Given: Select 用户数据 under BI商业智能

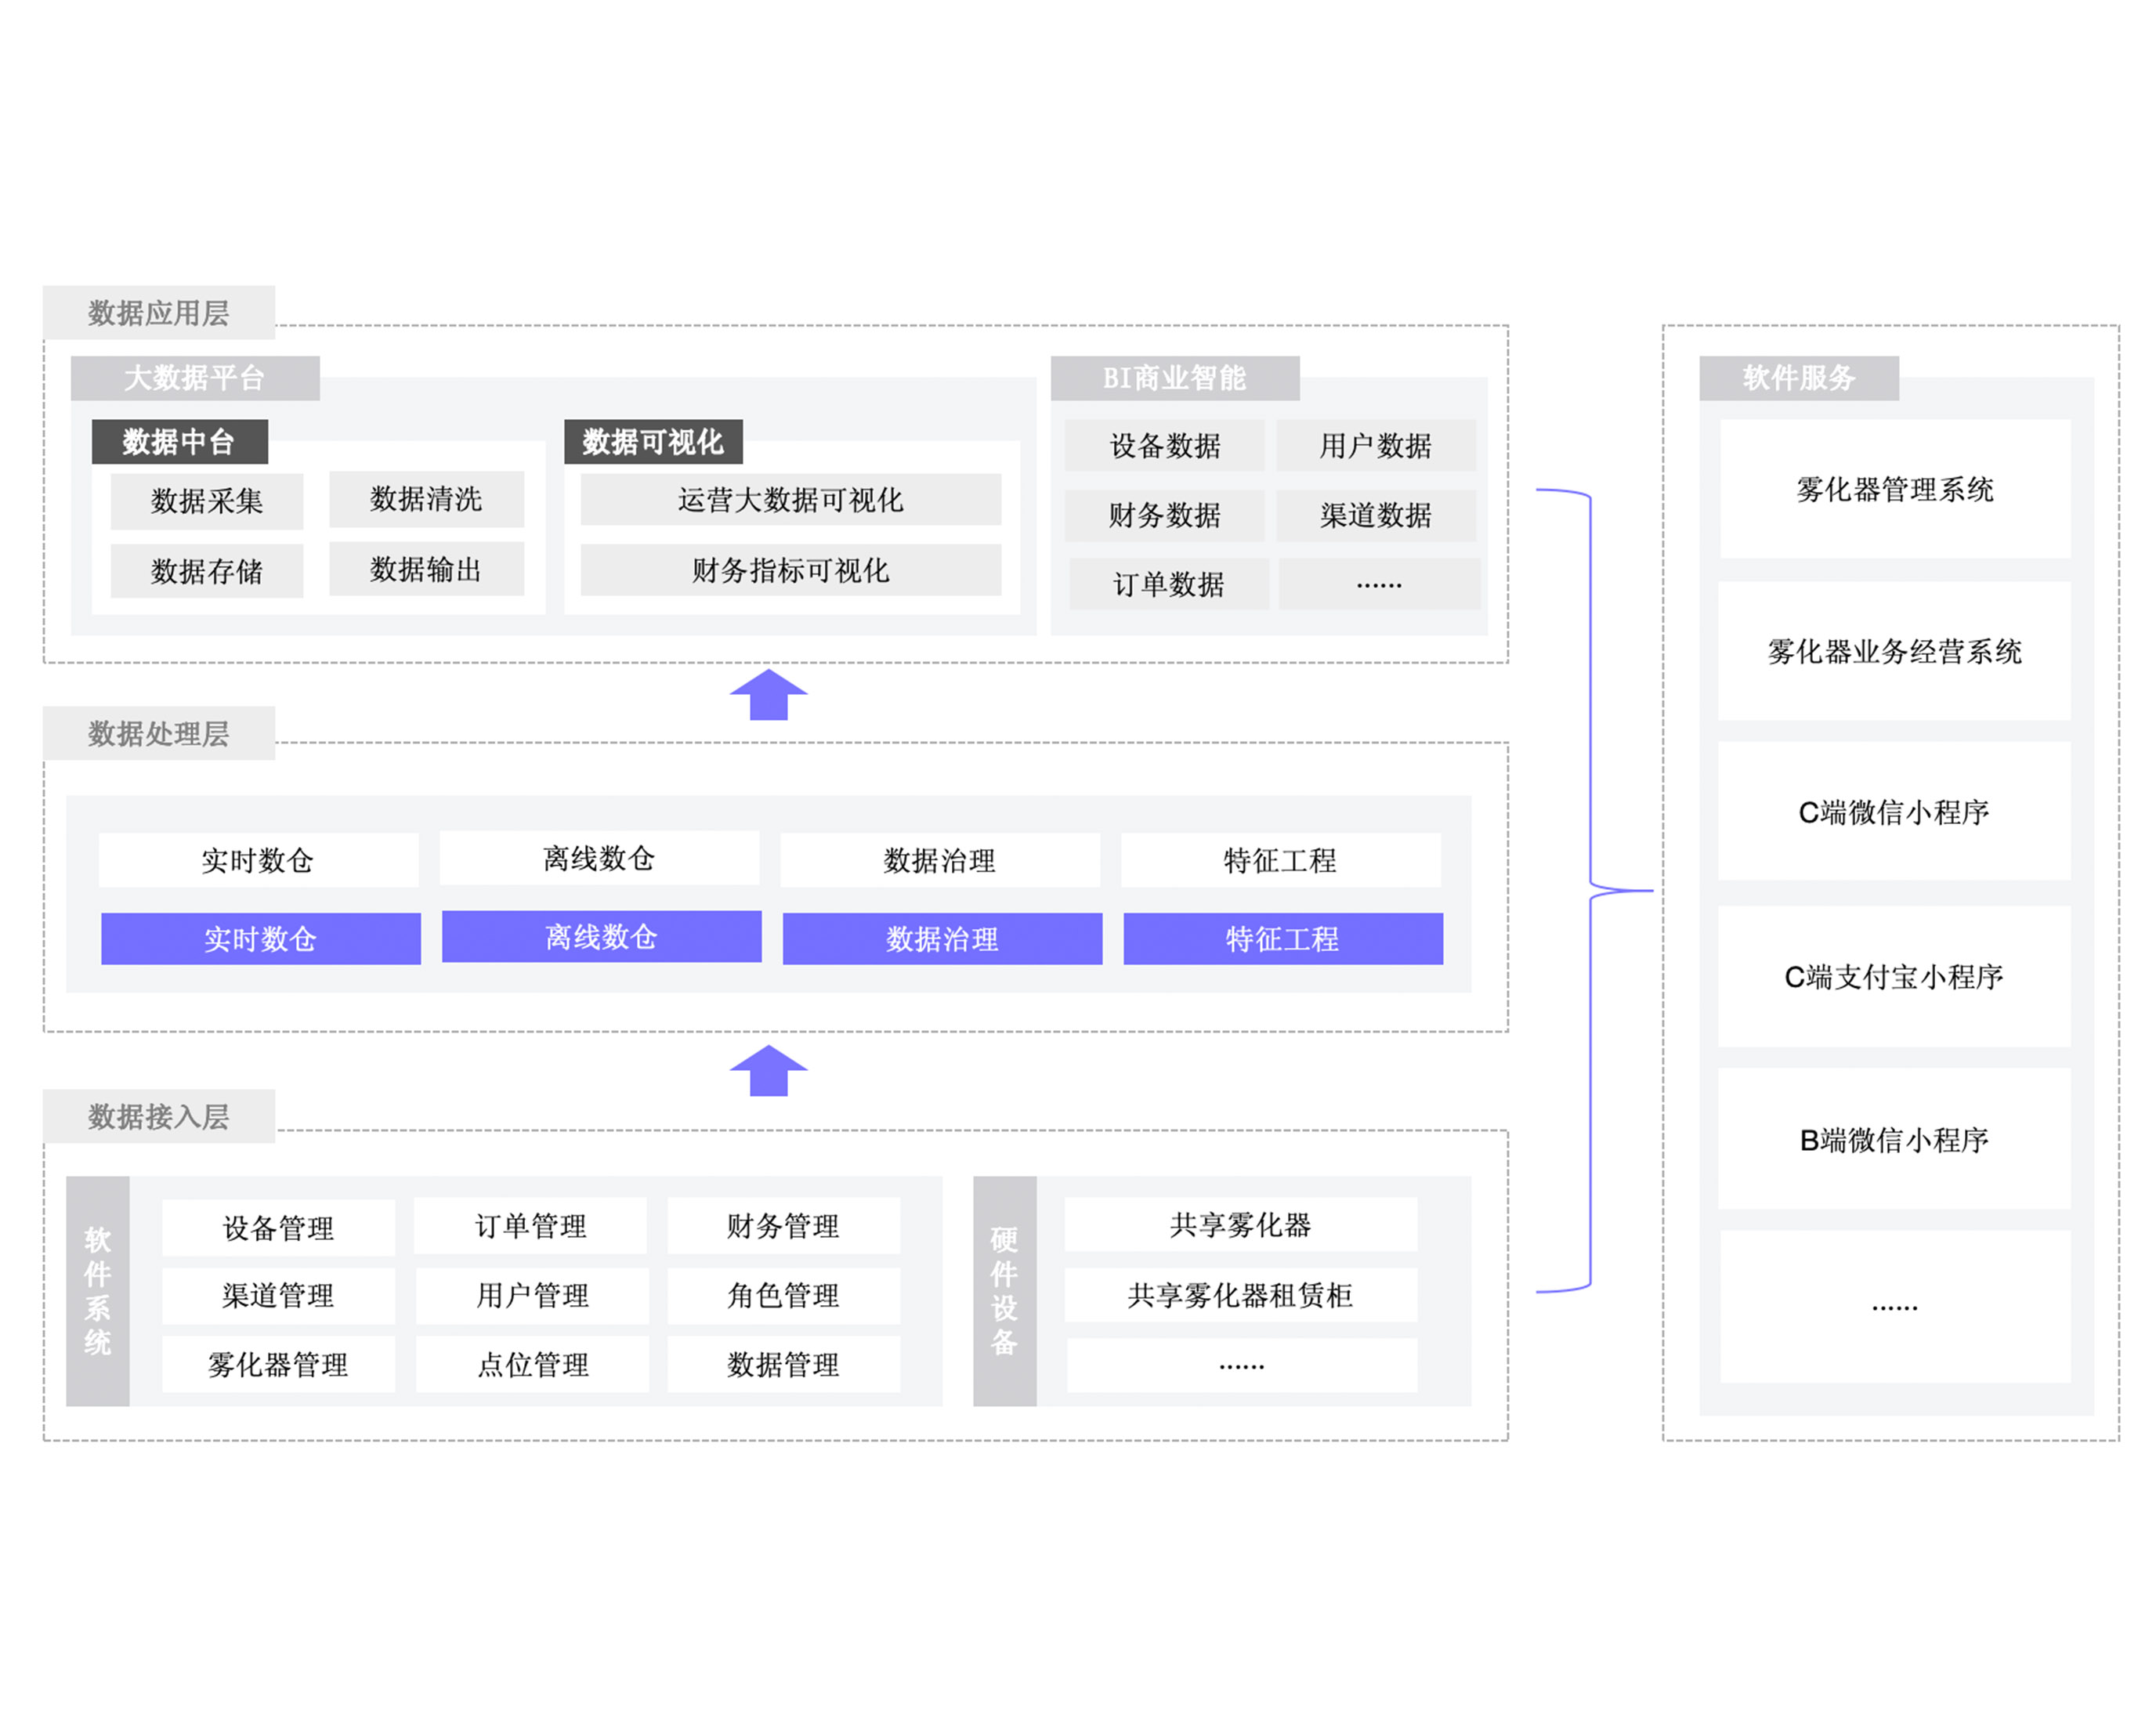Looking at the screenshot, I should pyautogui.click(x=1376, y=445).
